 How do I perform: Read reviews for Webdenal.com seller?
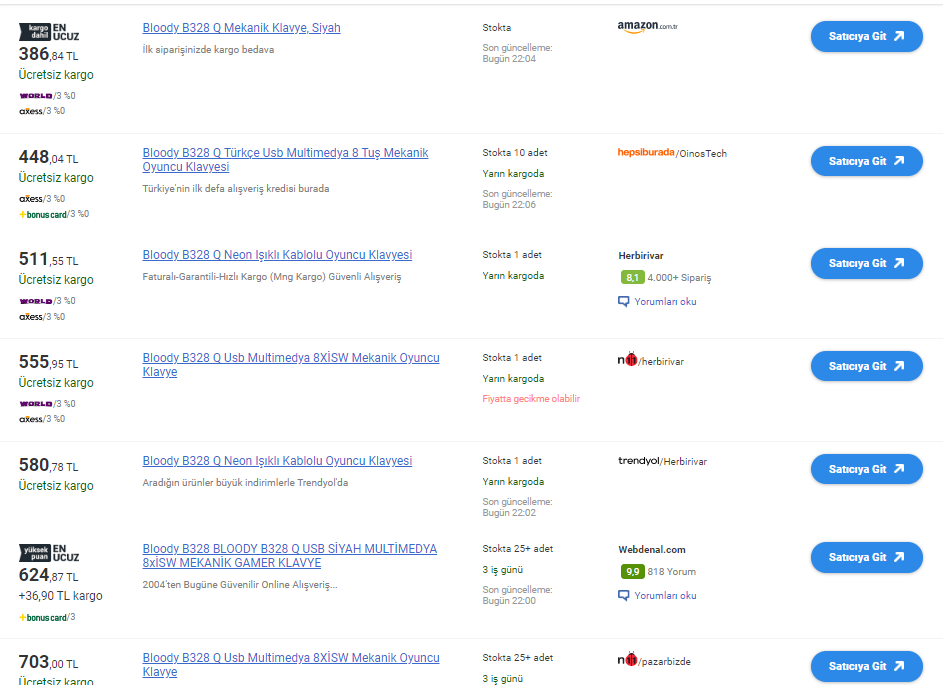point(665,595)
